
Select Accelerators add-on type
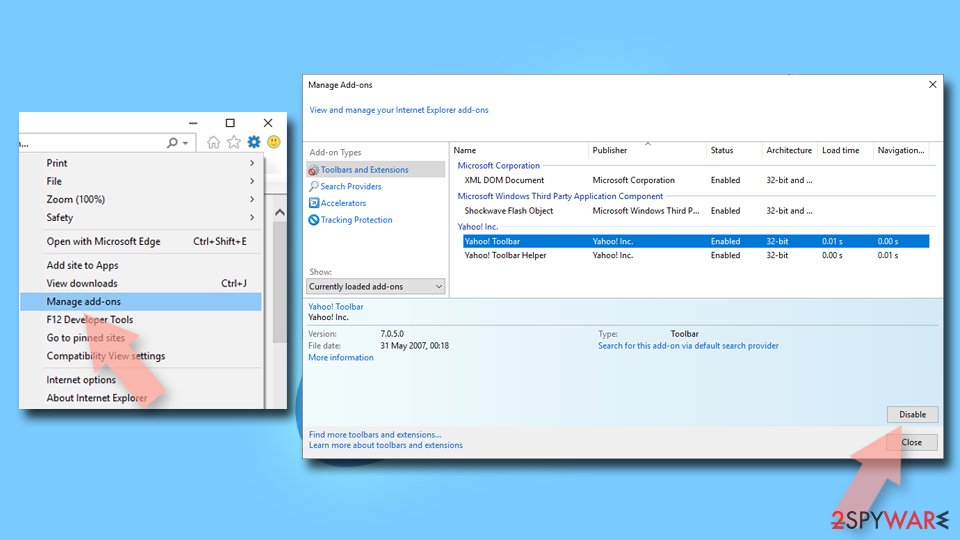pos(343,203)
